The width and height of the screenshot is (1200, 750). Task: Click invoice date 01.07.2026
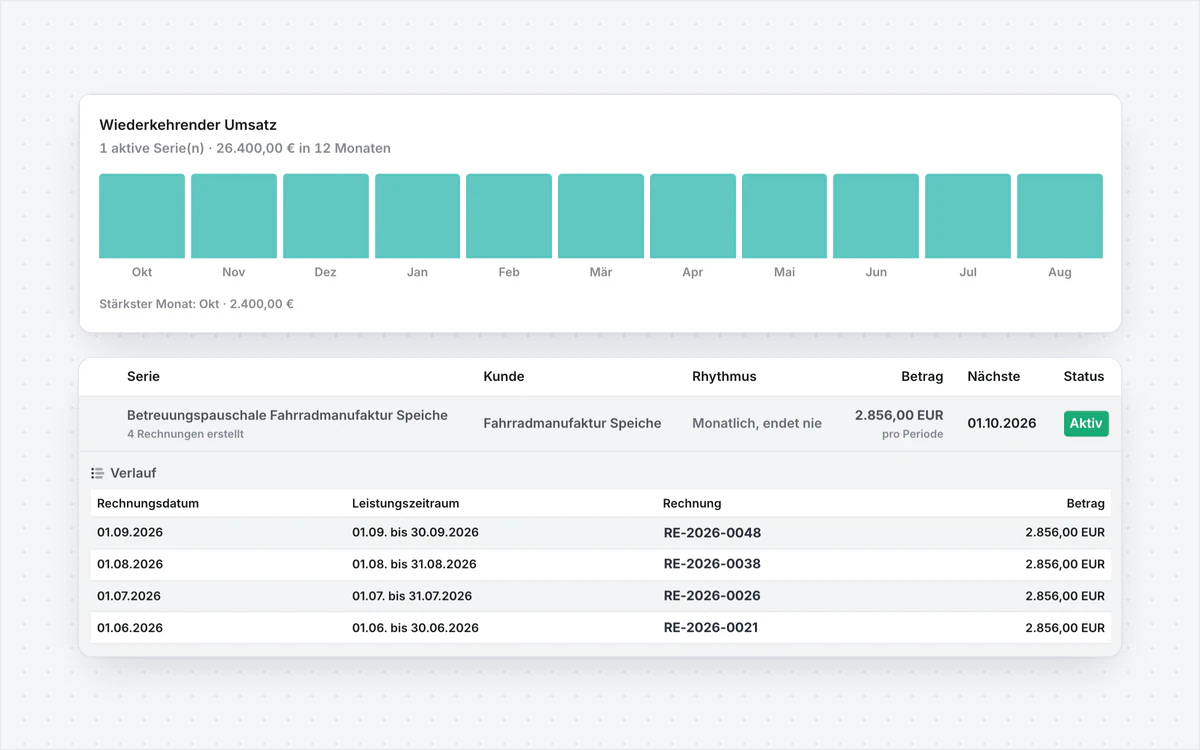(130, 596)
